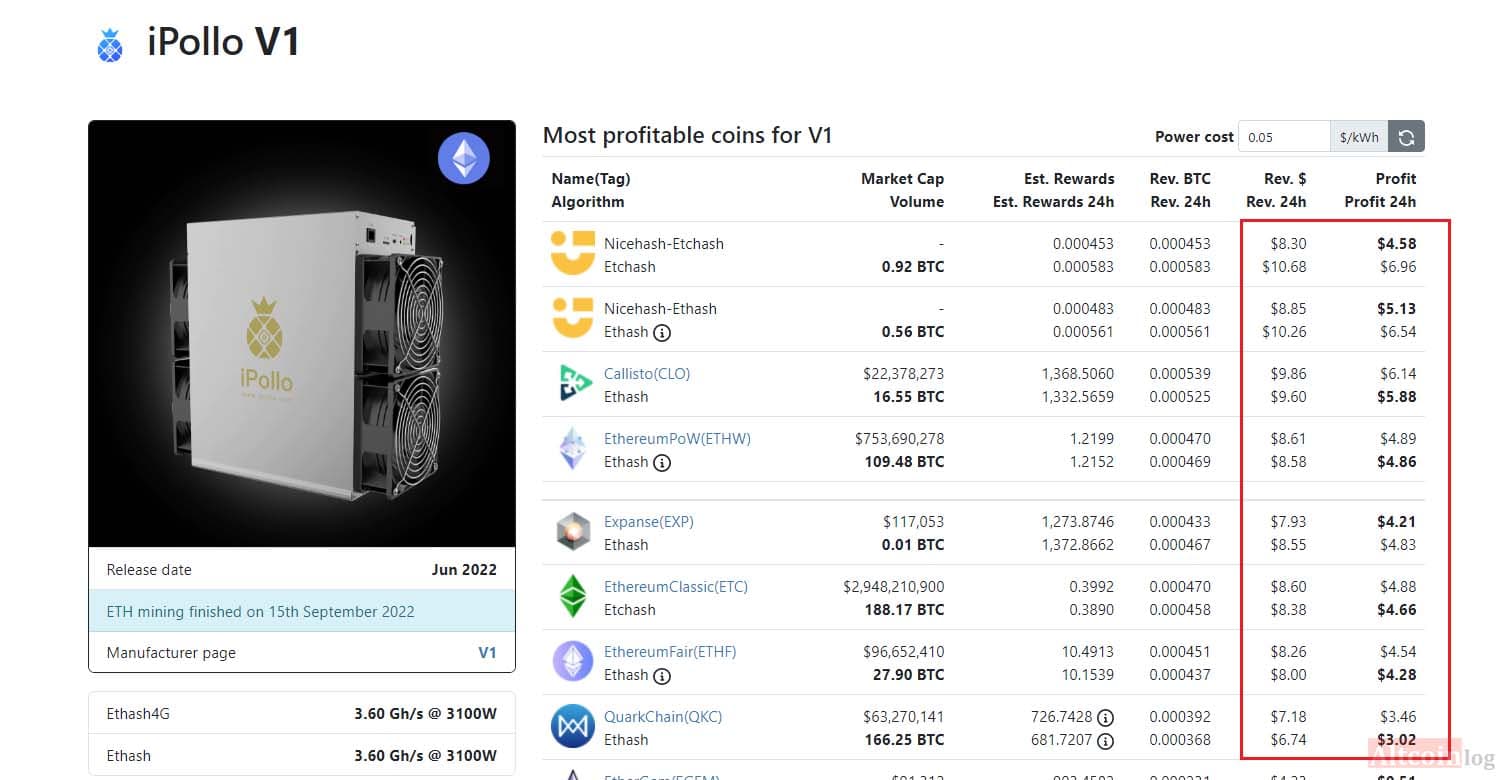Click the $2,948,210,900 market cap value
Screen dimensions: 1505x780
pos(894,587)
